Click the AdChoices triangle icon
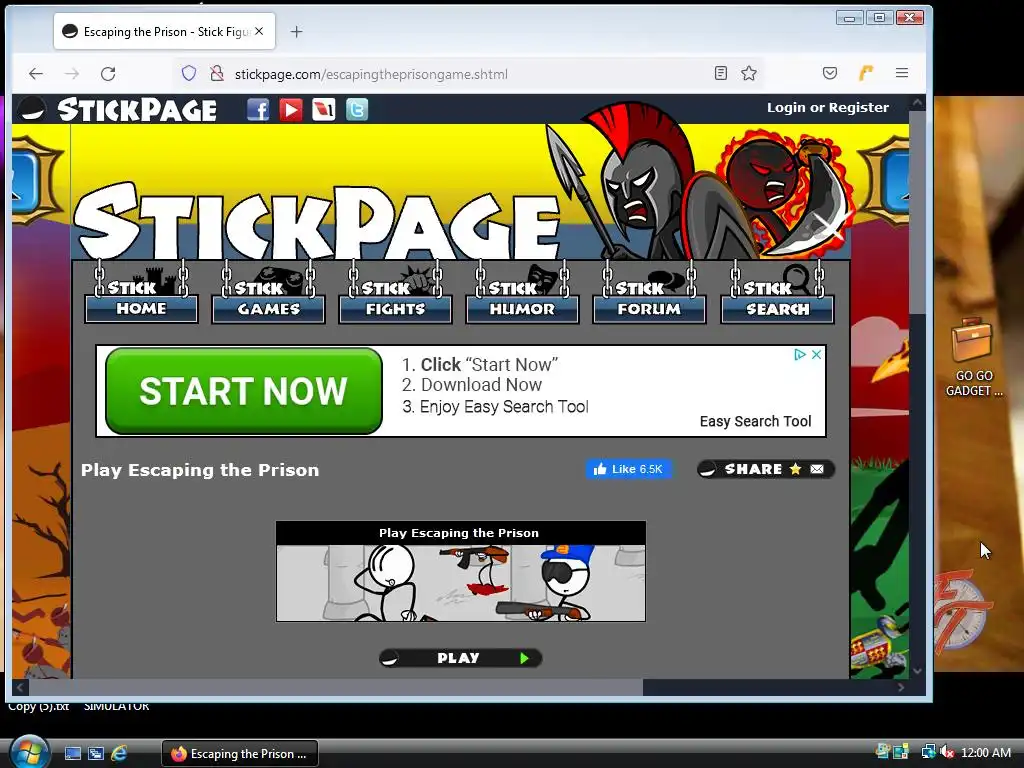The width and height of the screenshot is (1024, 768). point(799,355)
